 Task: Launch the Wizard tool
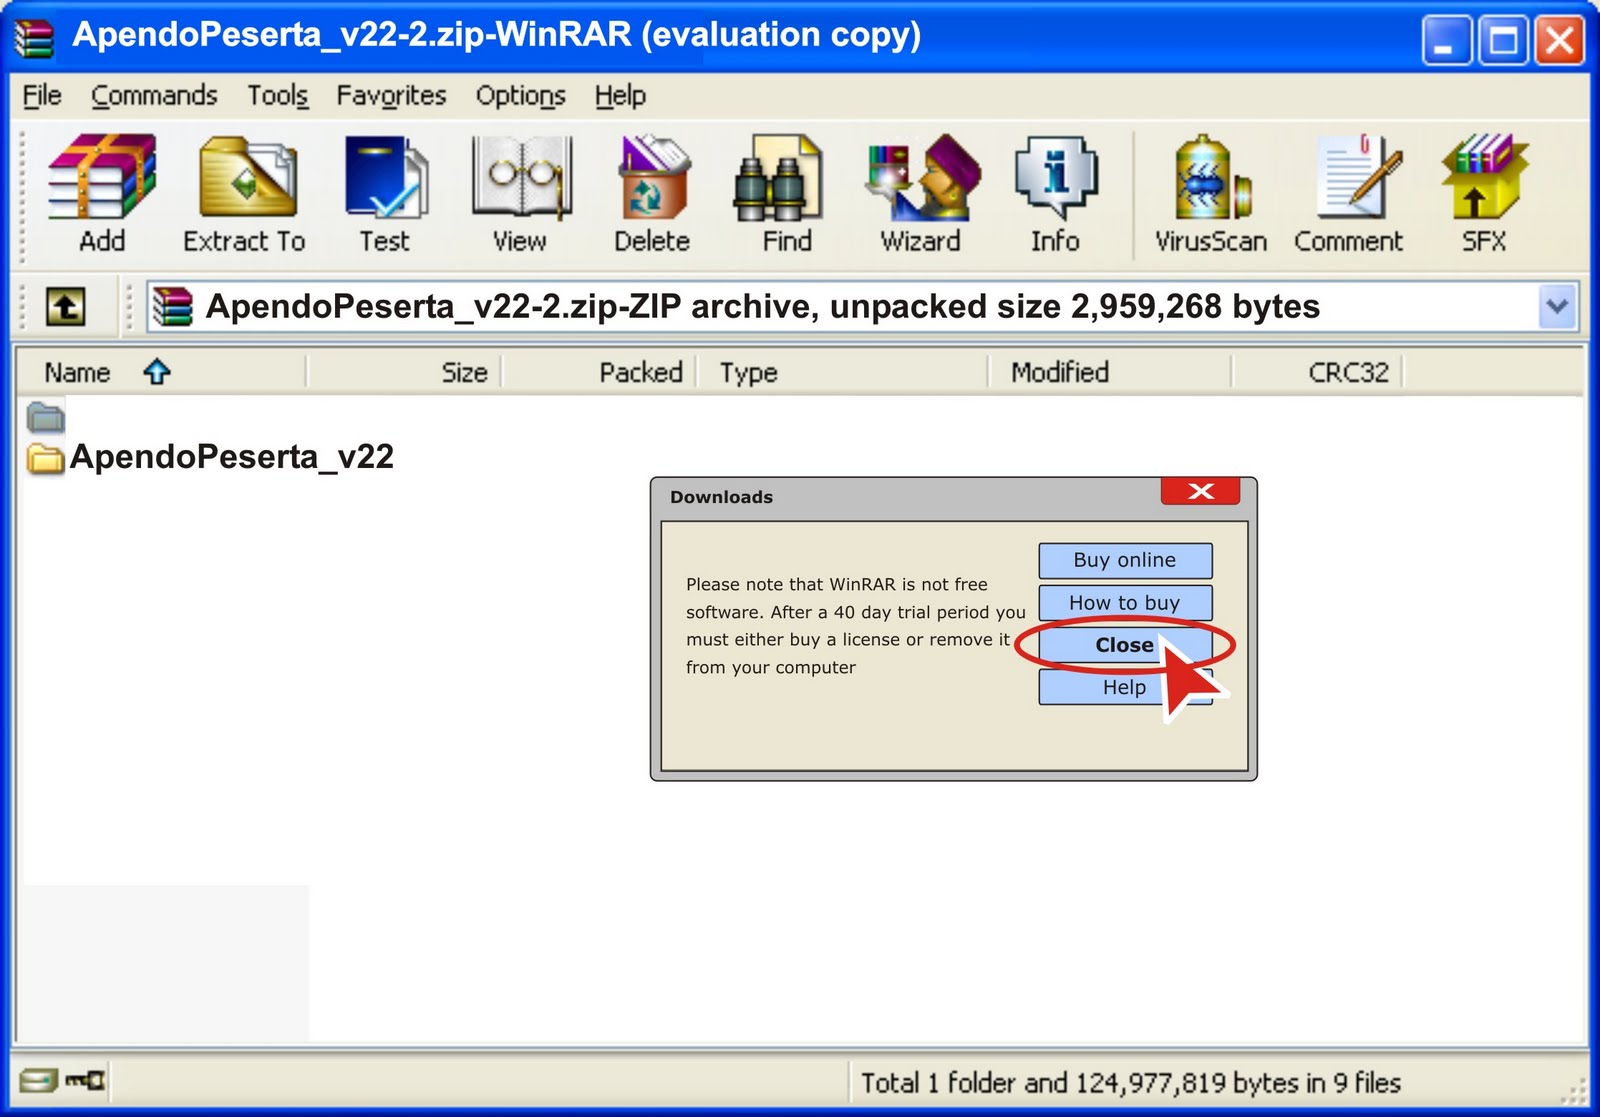coord(921,193)
